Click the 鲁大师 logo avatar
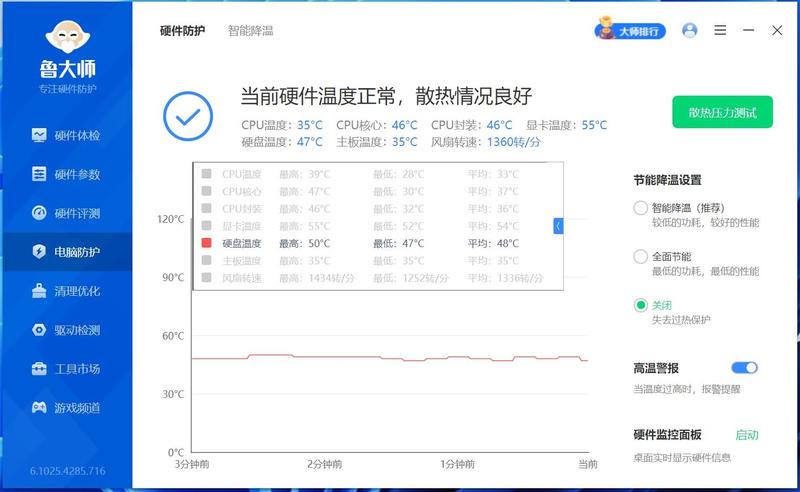 pos(68,36)
